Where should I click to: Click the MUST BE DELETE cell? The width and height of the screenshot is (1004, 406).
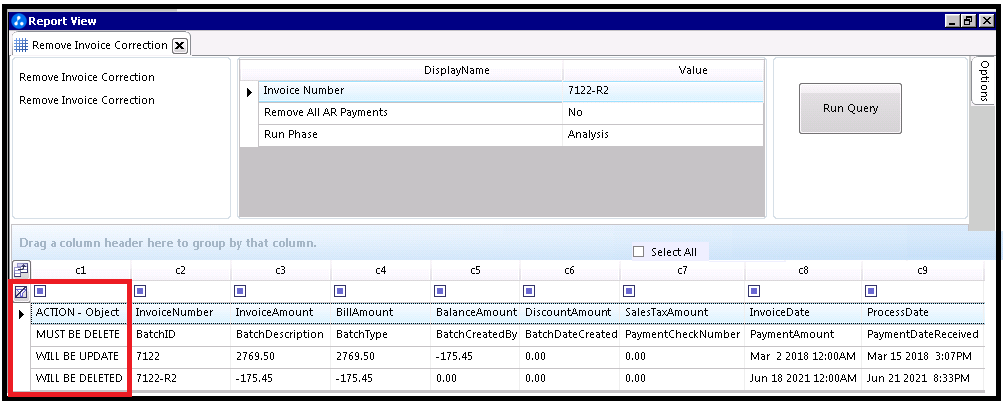pyautogui.click(x=81, y=334)
